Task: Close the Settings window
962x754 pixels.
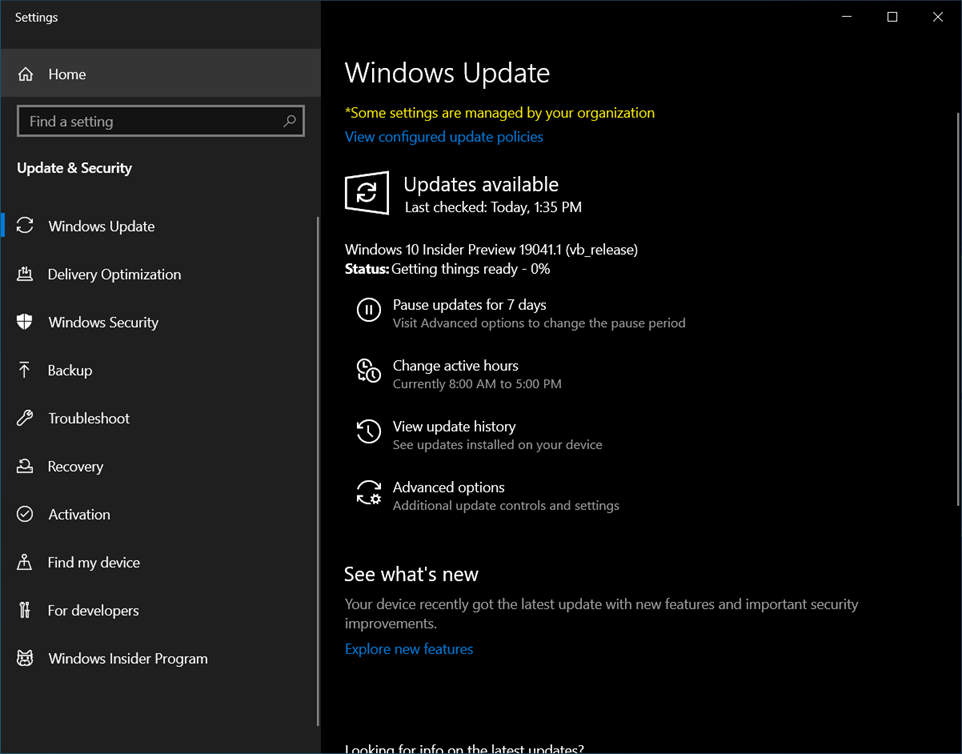Action: click(x=937, y=17)
